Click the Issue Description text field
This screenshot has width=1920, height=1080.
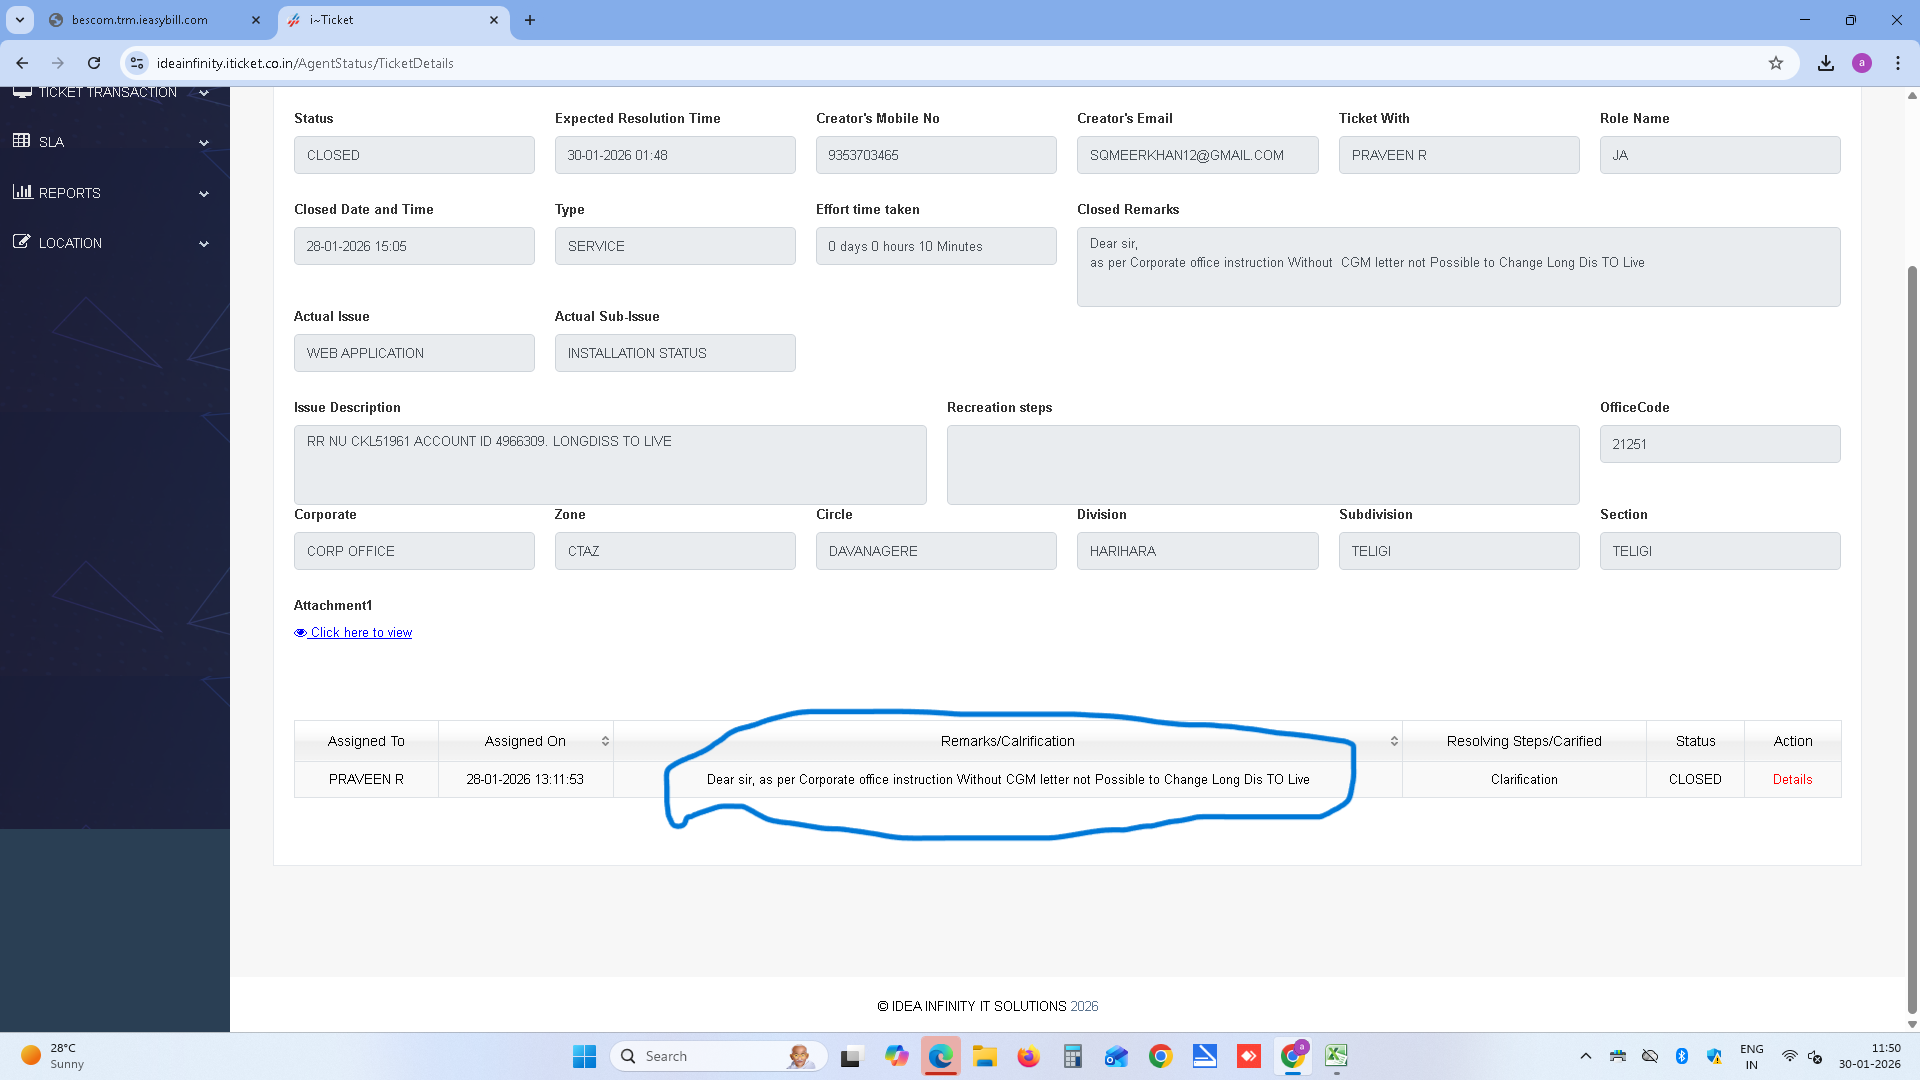(x=610, y=465)
